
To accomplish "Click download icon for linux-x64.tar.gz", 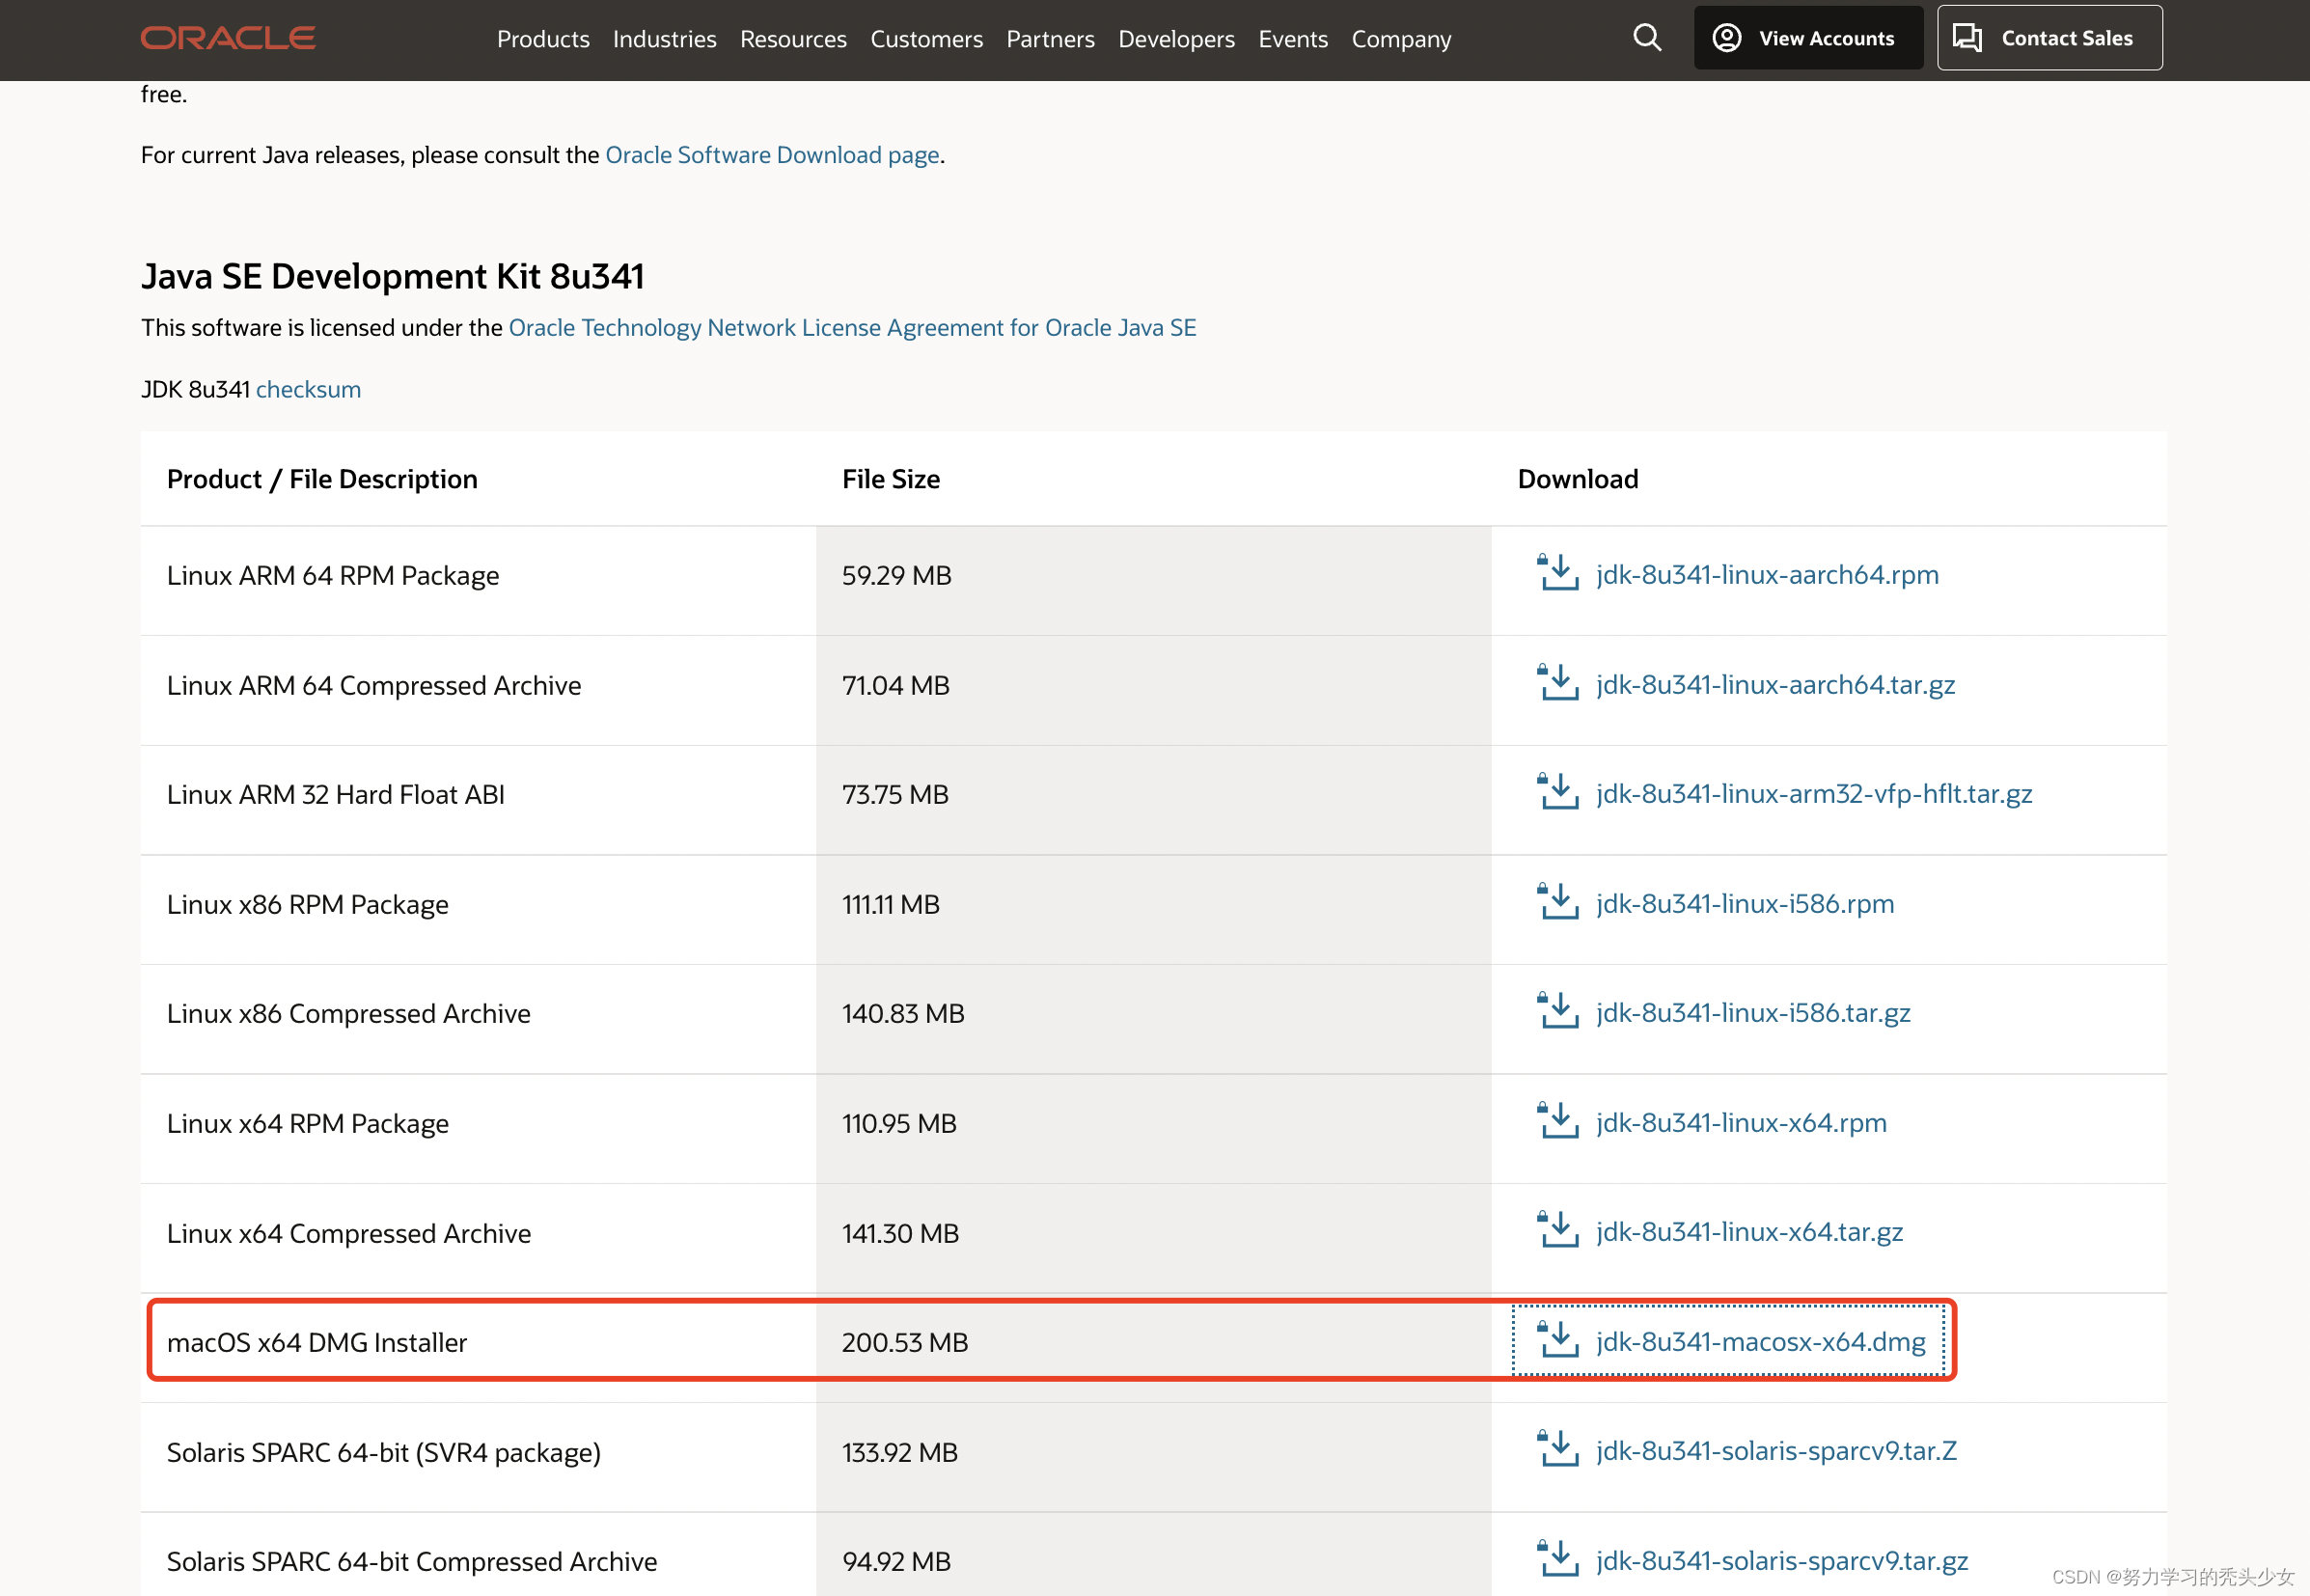I will click(x=1557, y=1231).
